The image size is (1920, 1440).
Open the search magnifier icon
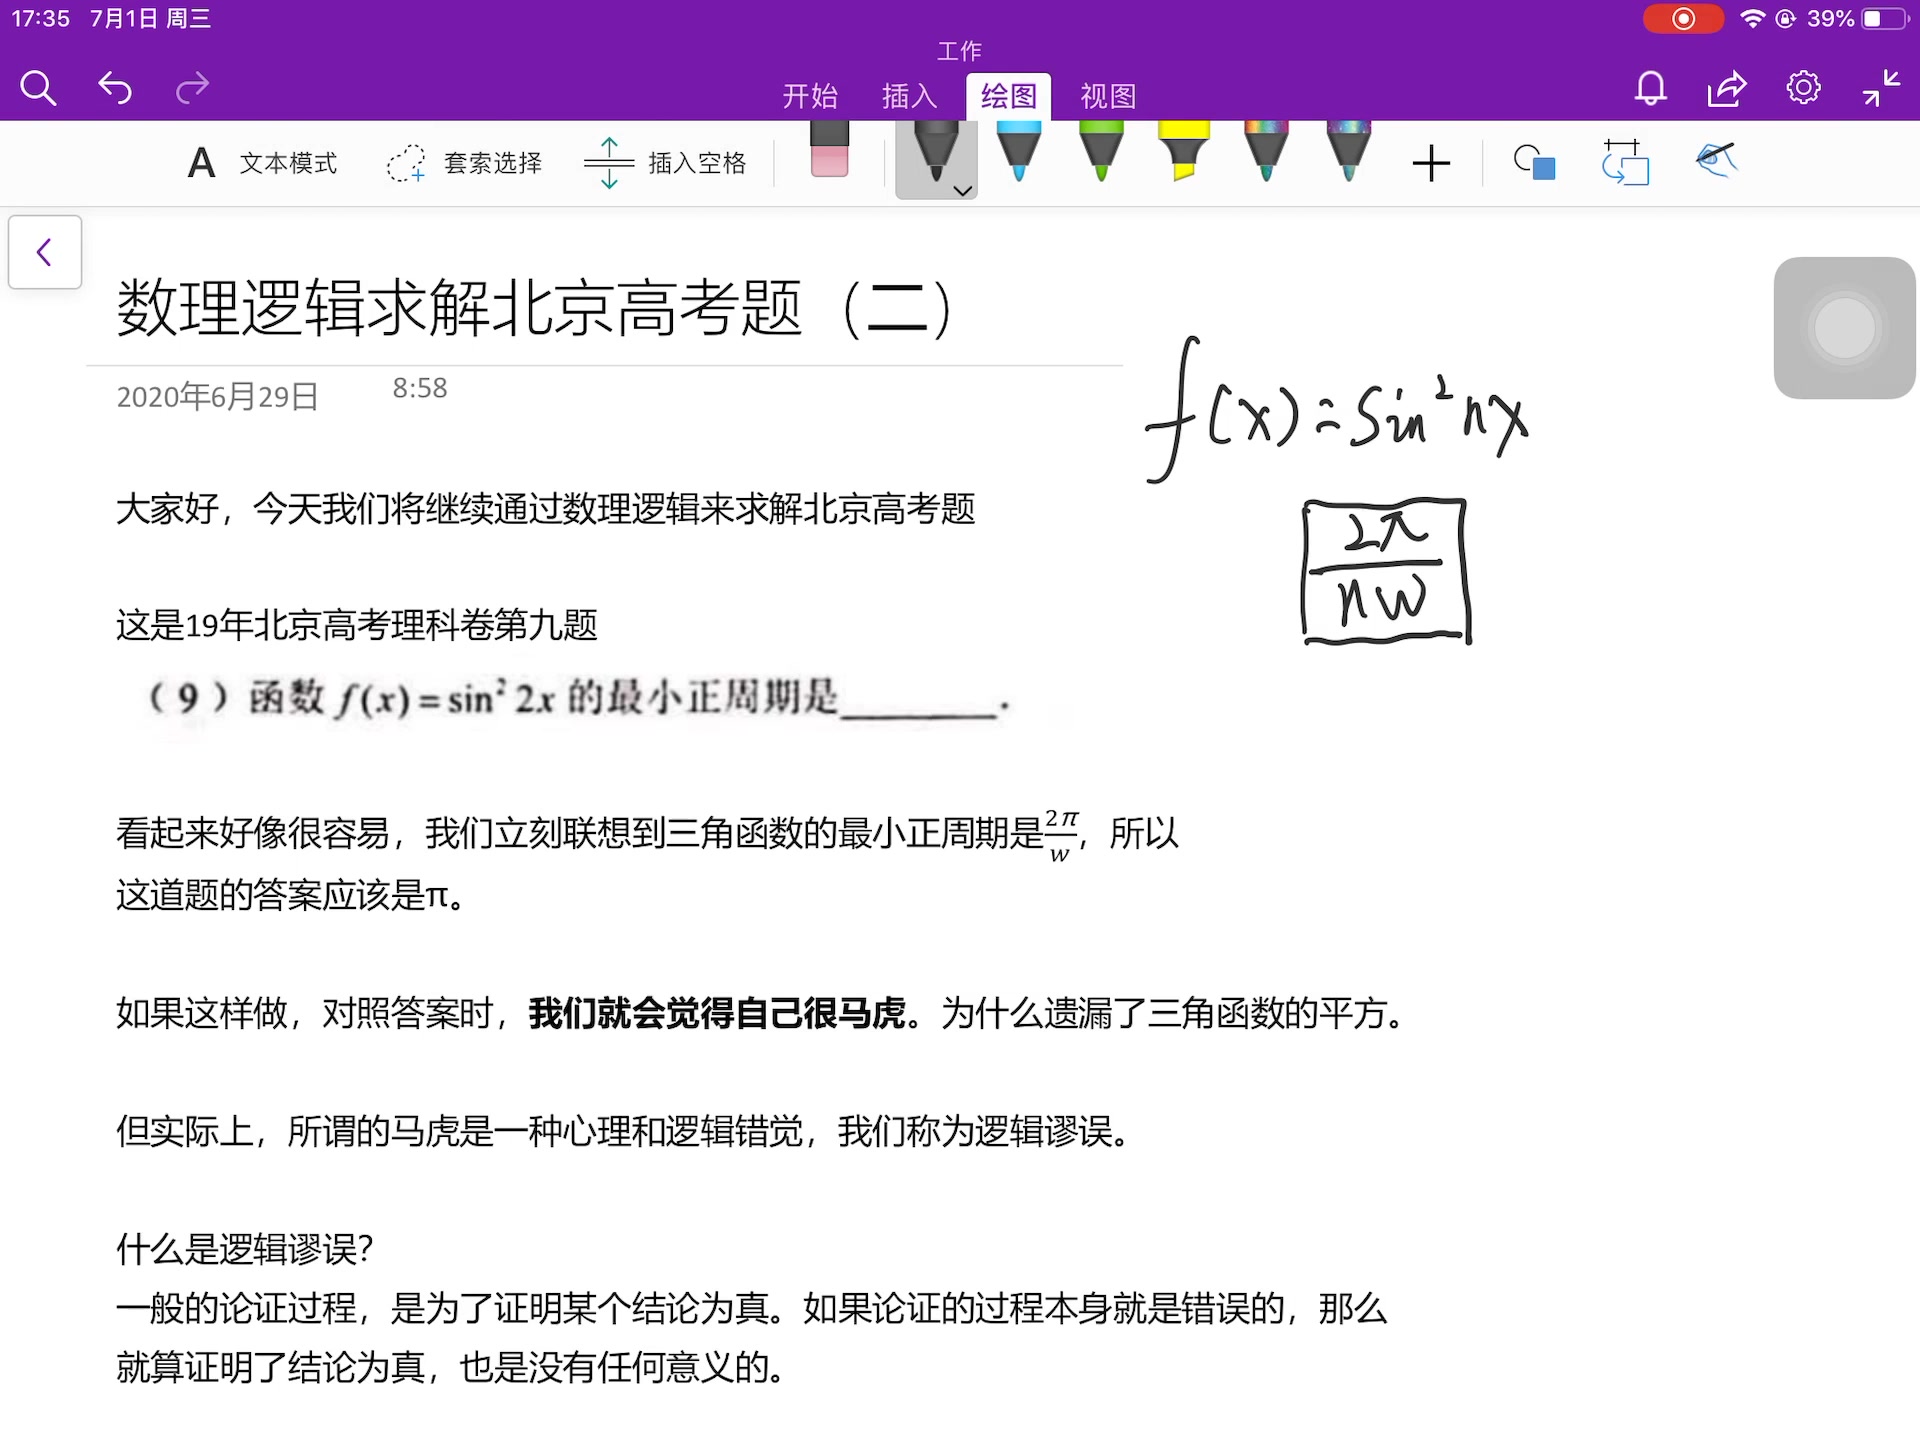click(x=38, y=89)
